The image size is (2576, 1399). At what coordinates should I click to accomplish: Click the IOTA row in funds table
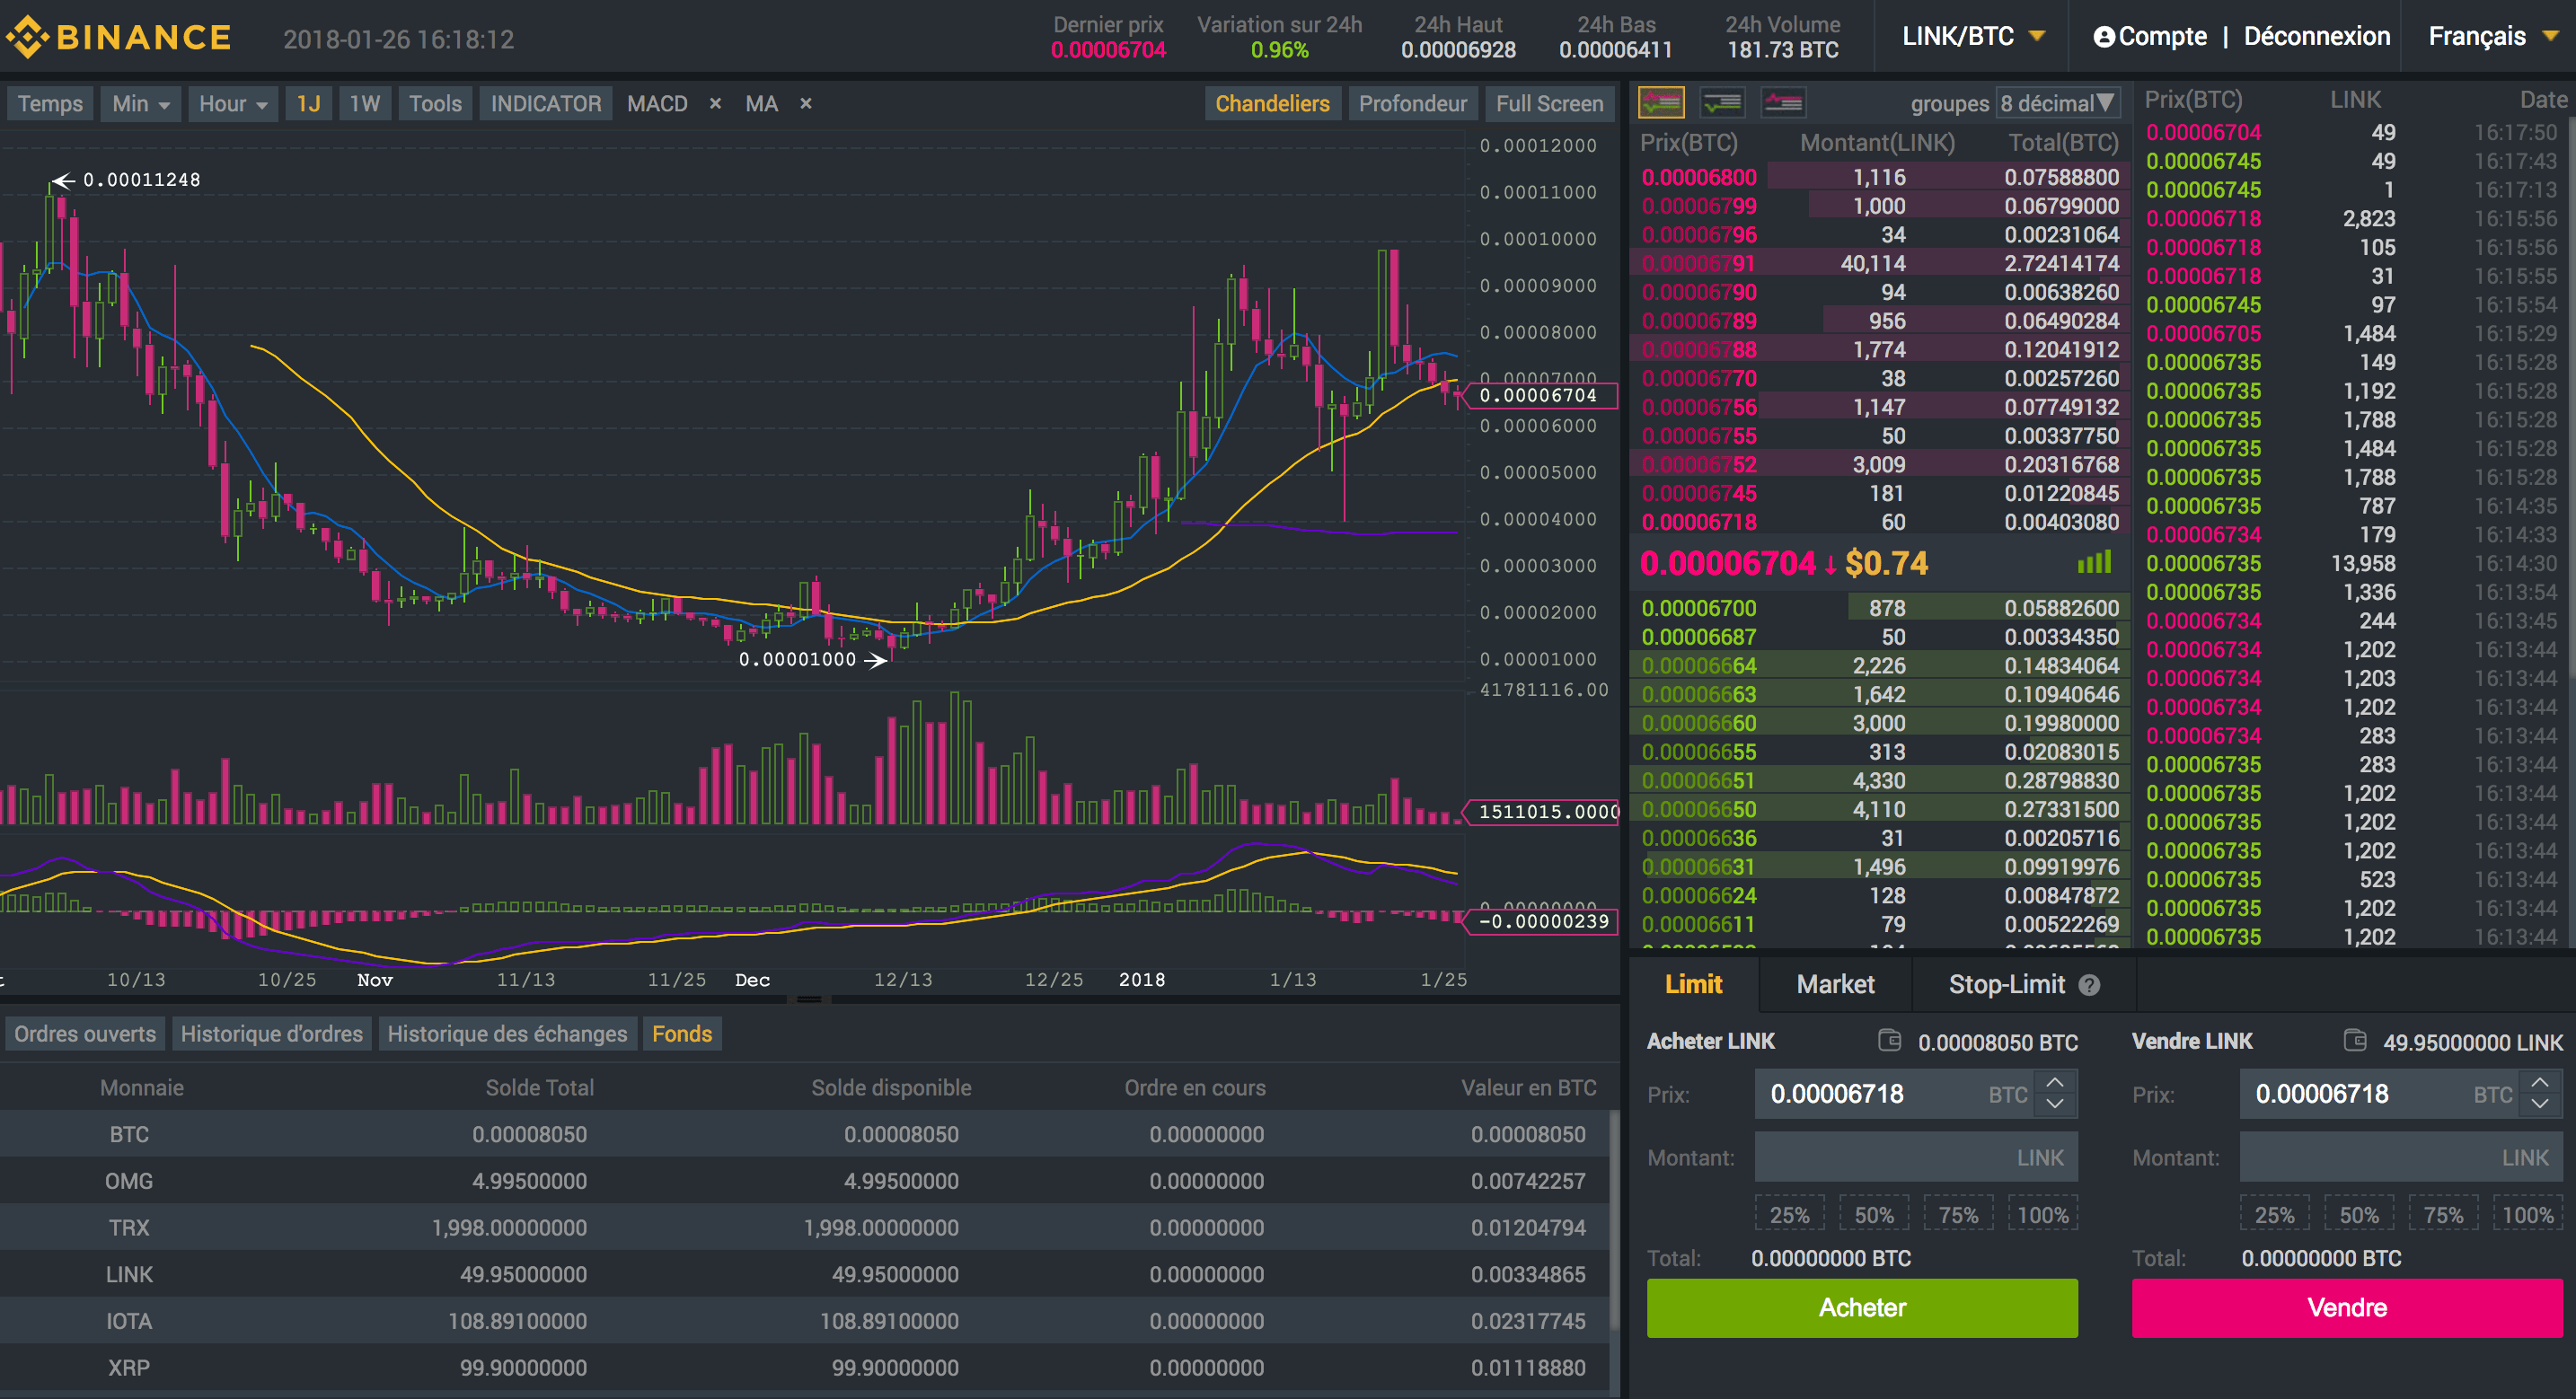(x=803, y=1321)
